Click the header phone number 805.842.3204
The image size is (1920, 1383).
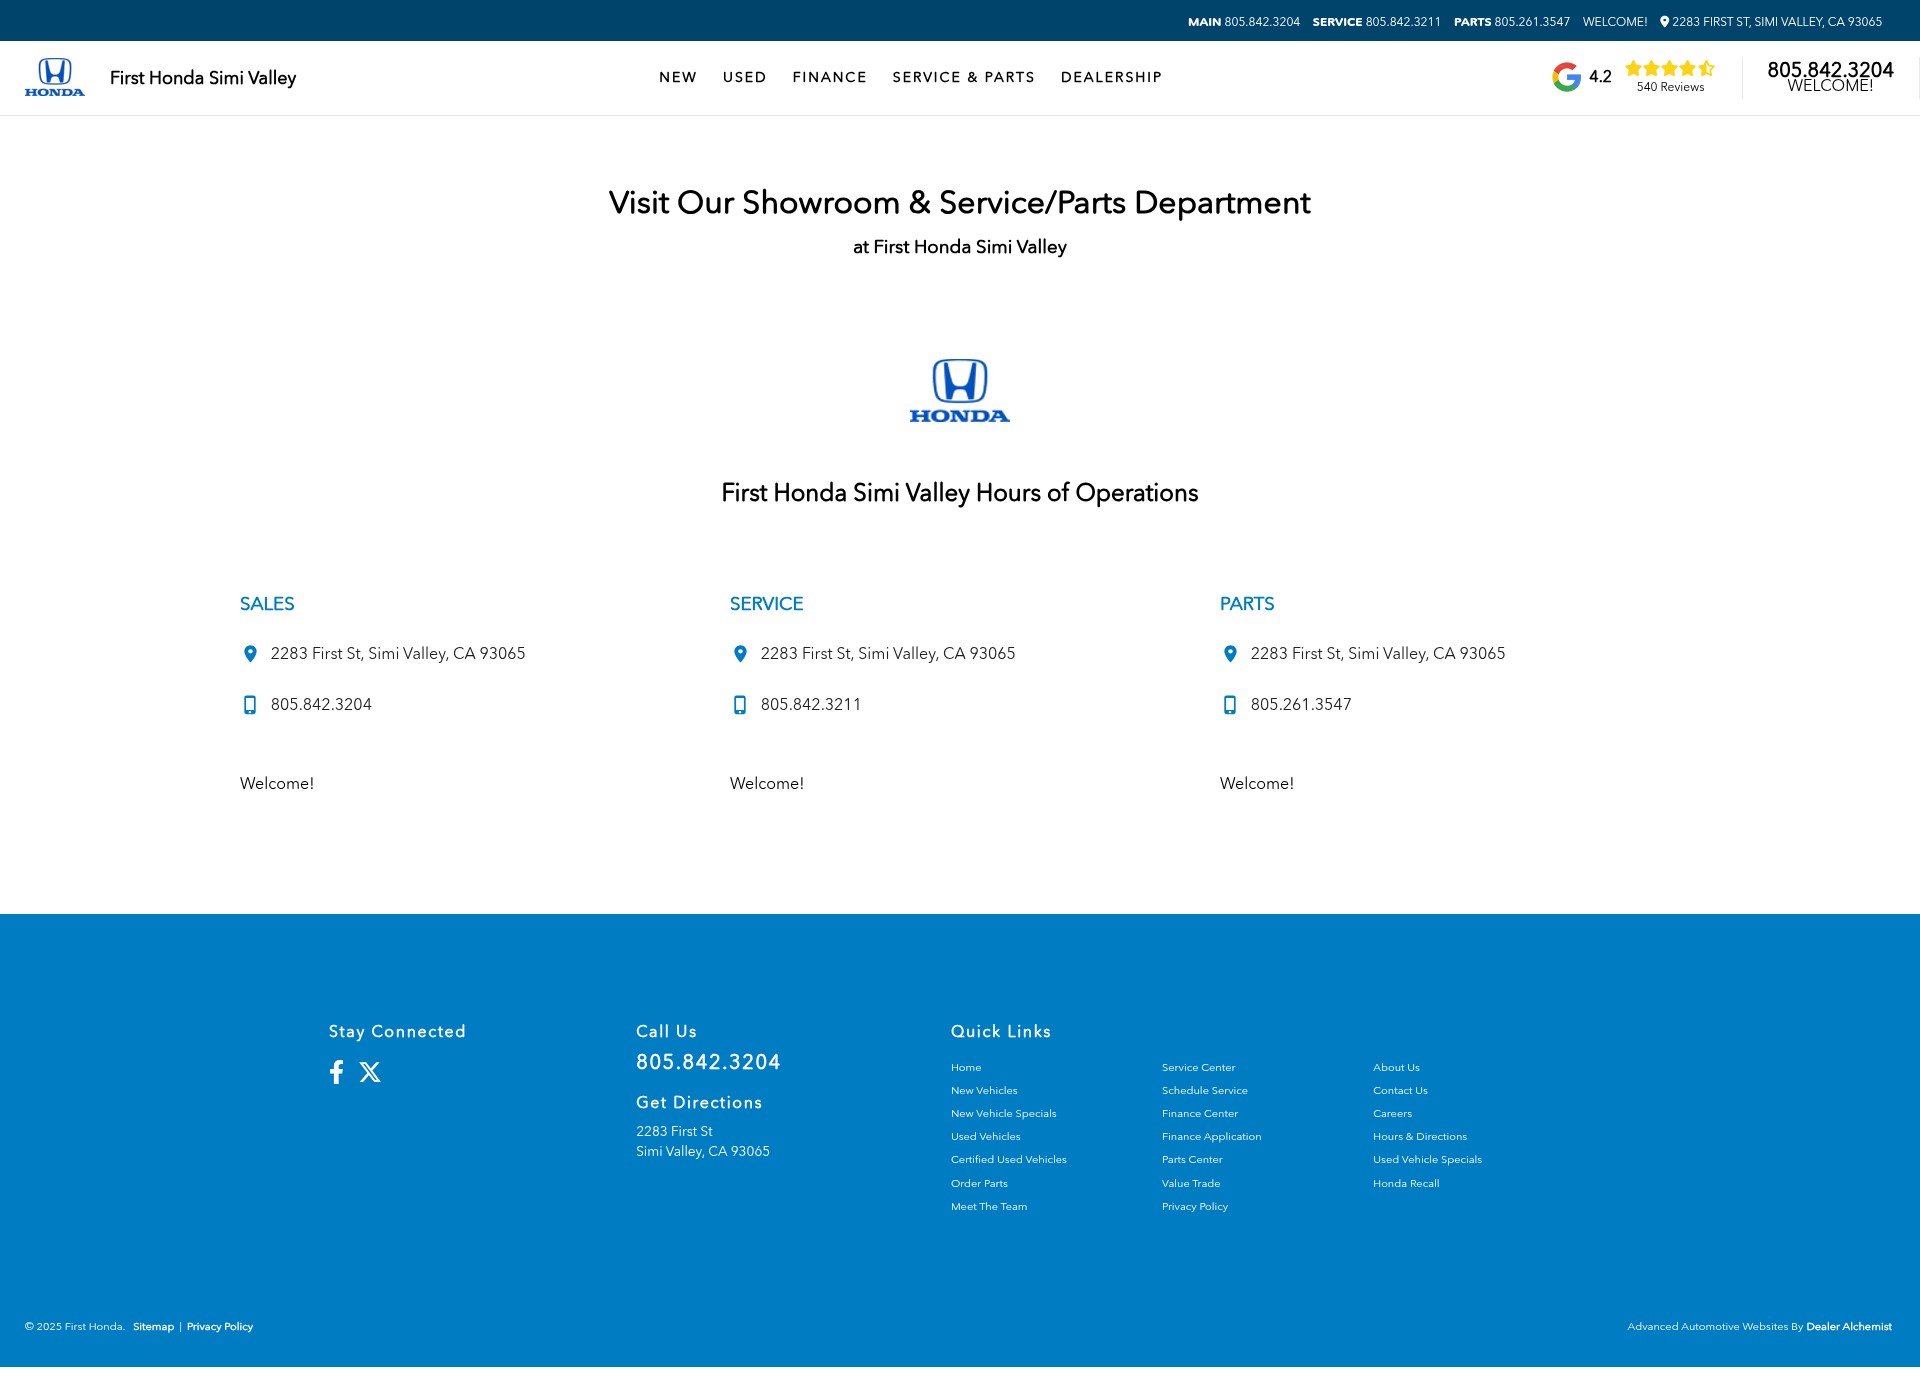point(1830,69)
